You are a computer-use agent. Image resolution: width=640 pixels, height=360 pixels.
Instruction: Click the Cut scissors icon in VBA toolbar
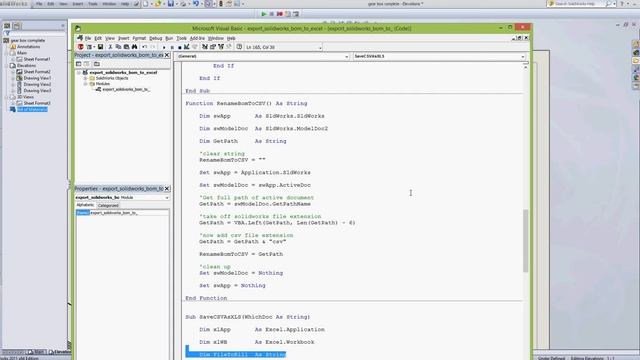(110, 47)
